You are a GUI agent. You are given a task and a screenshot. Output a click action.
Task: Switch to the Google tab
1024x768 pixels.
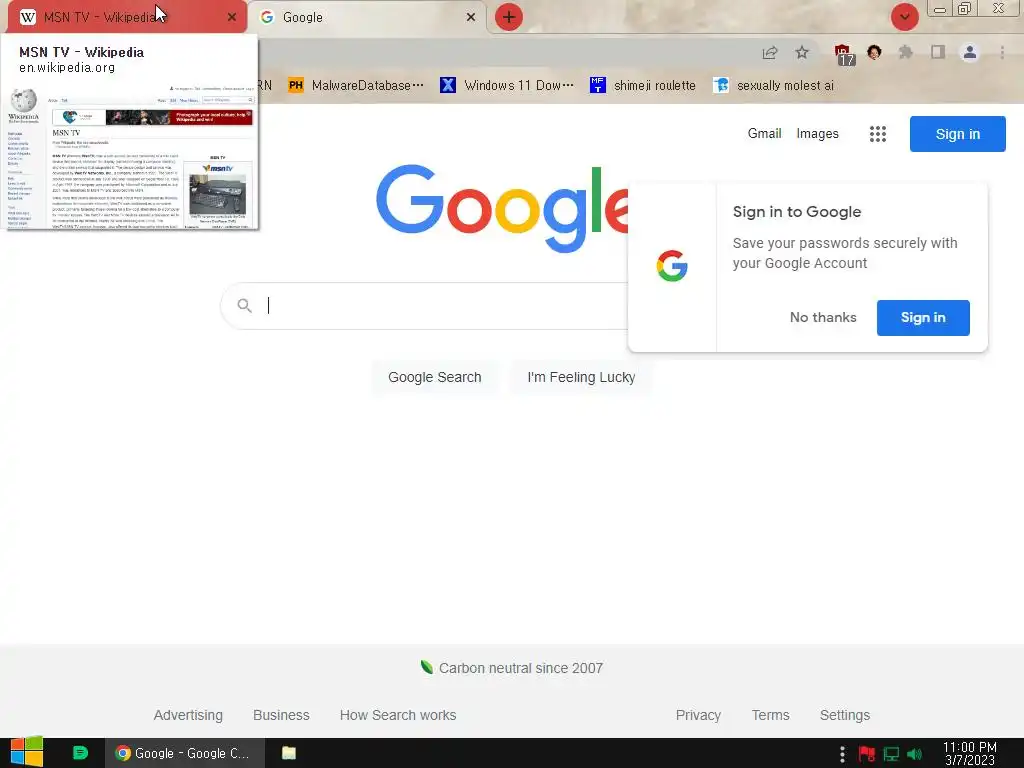click(x=366, y=17)
